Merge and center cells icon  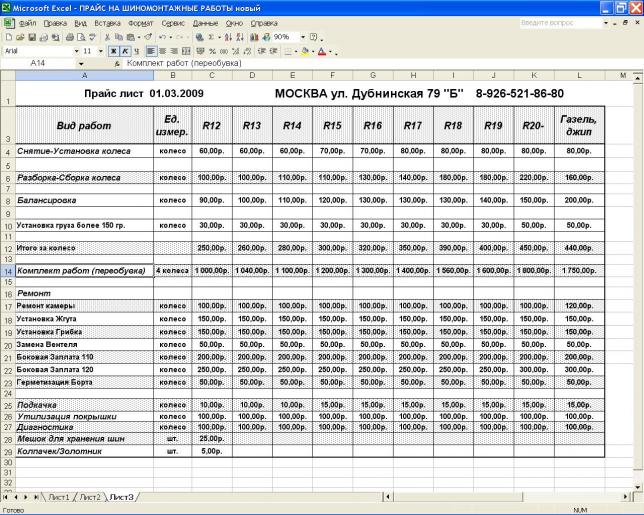pos(186,51)
